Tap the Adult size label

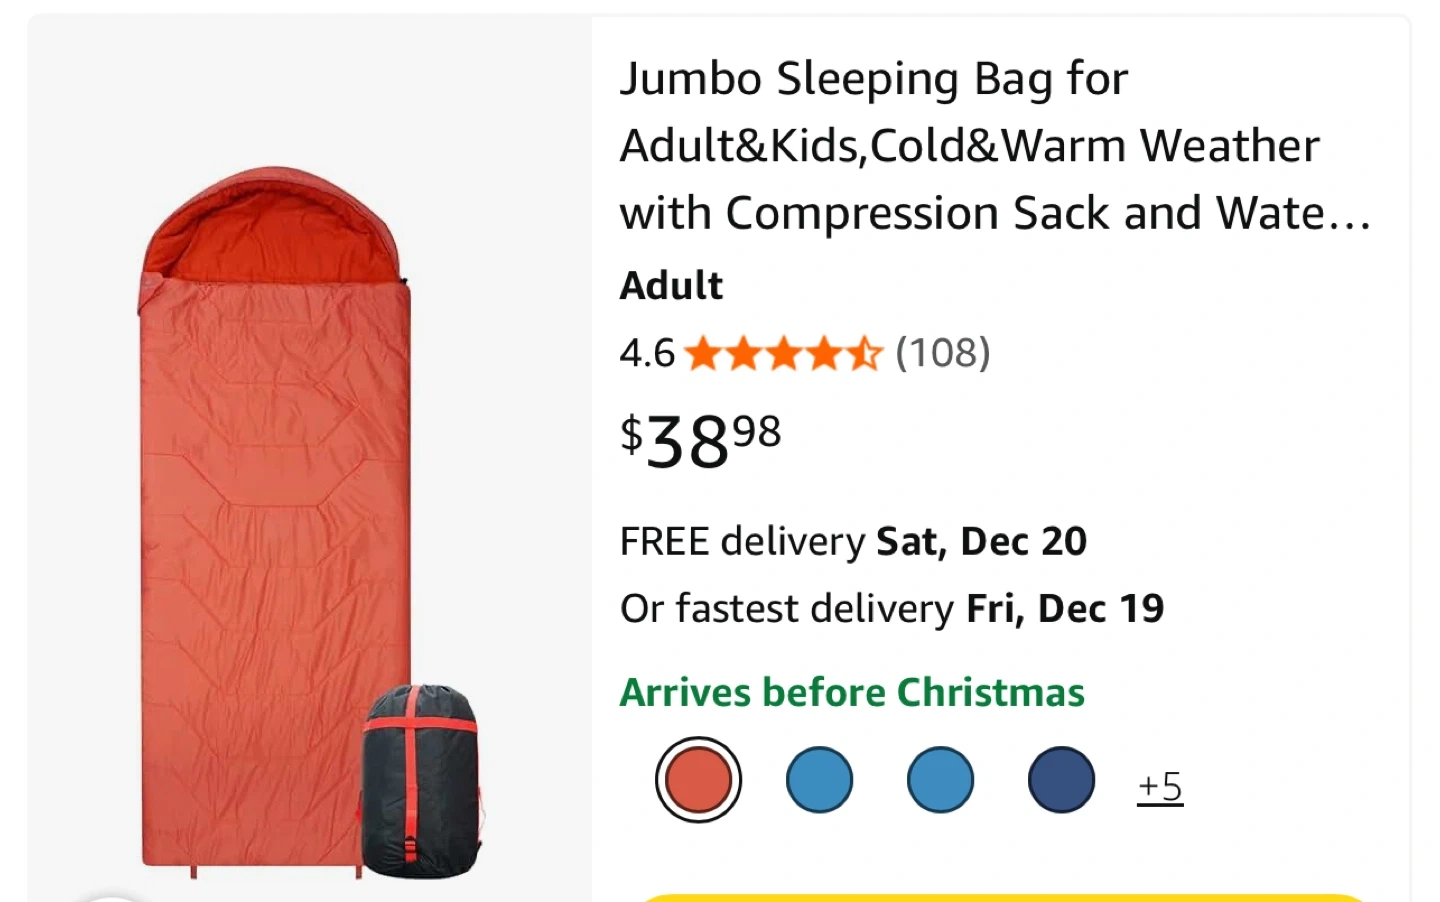click(671, 286)
